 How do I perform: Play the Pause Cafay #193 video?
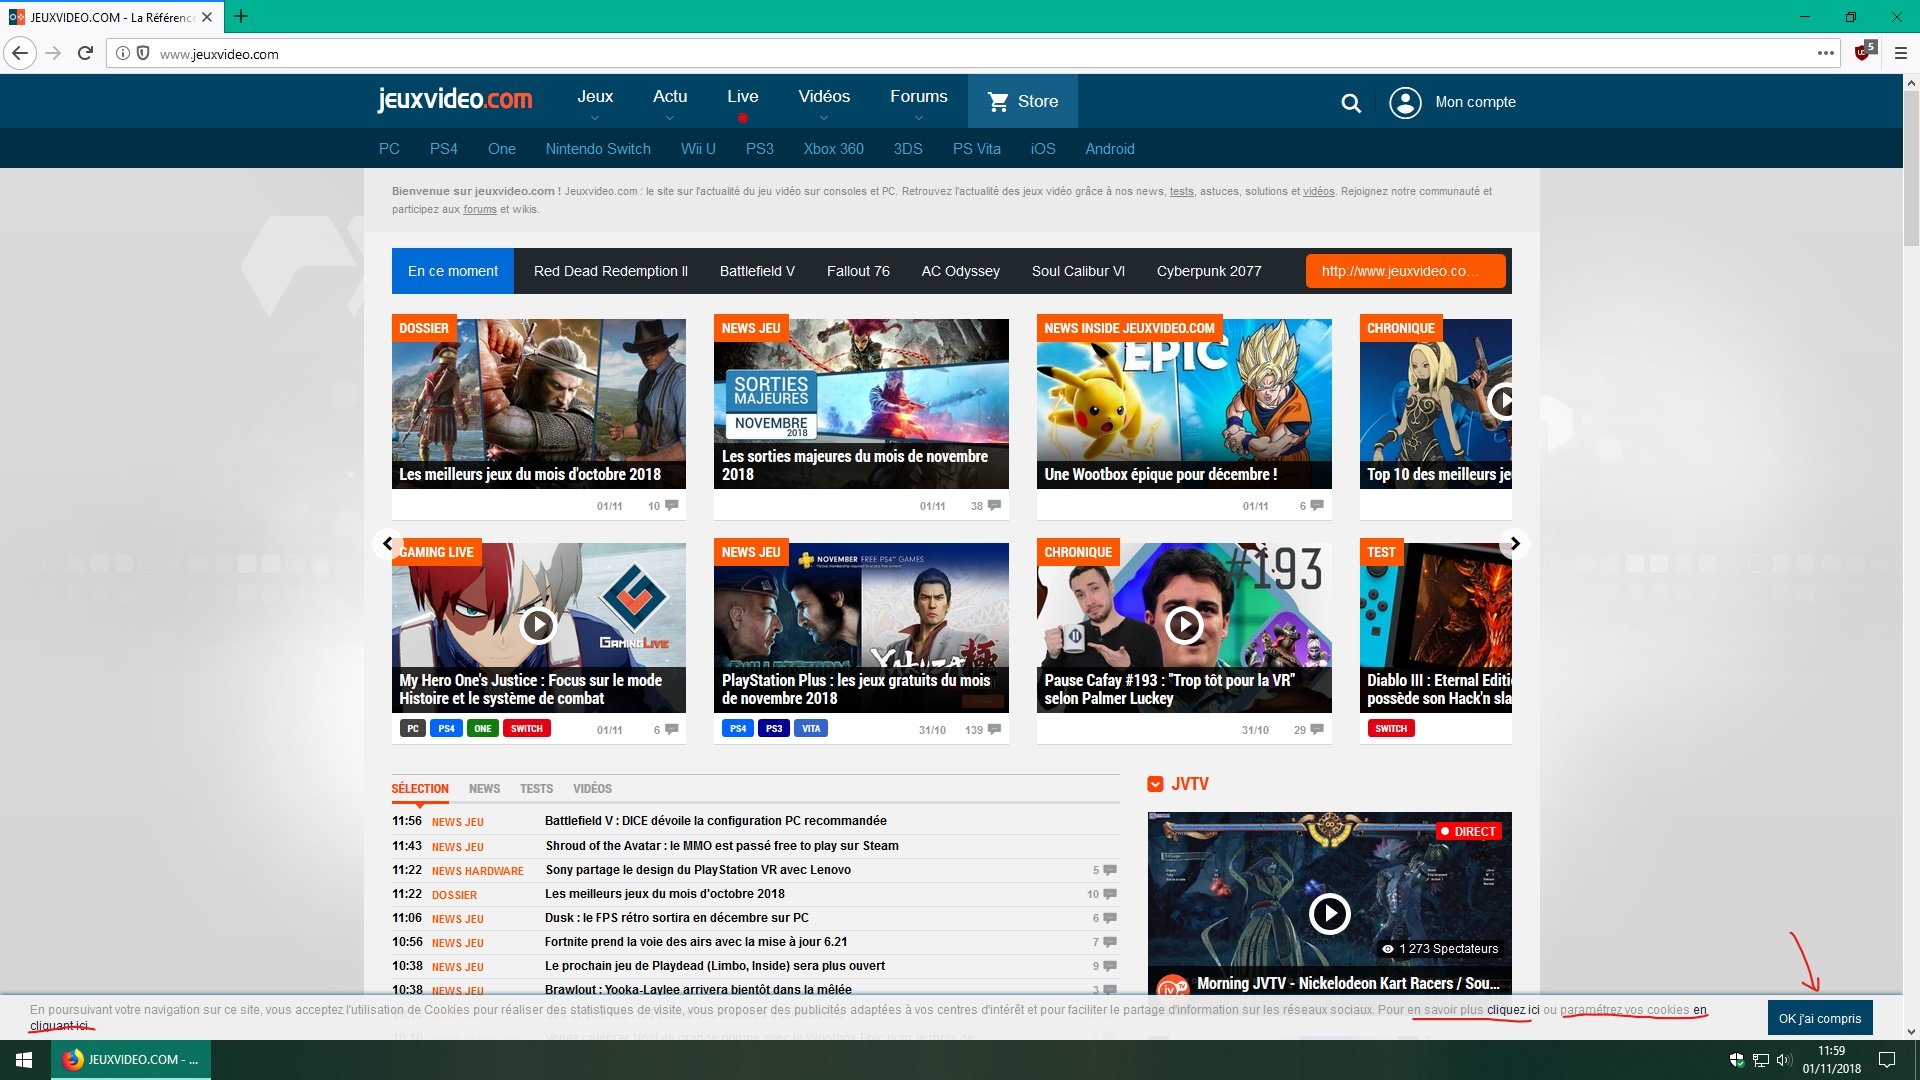pyautogui.click(x=1184, y=625)
